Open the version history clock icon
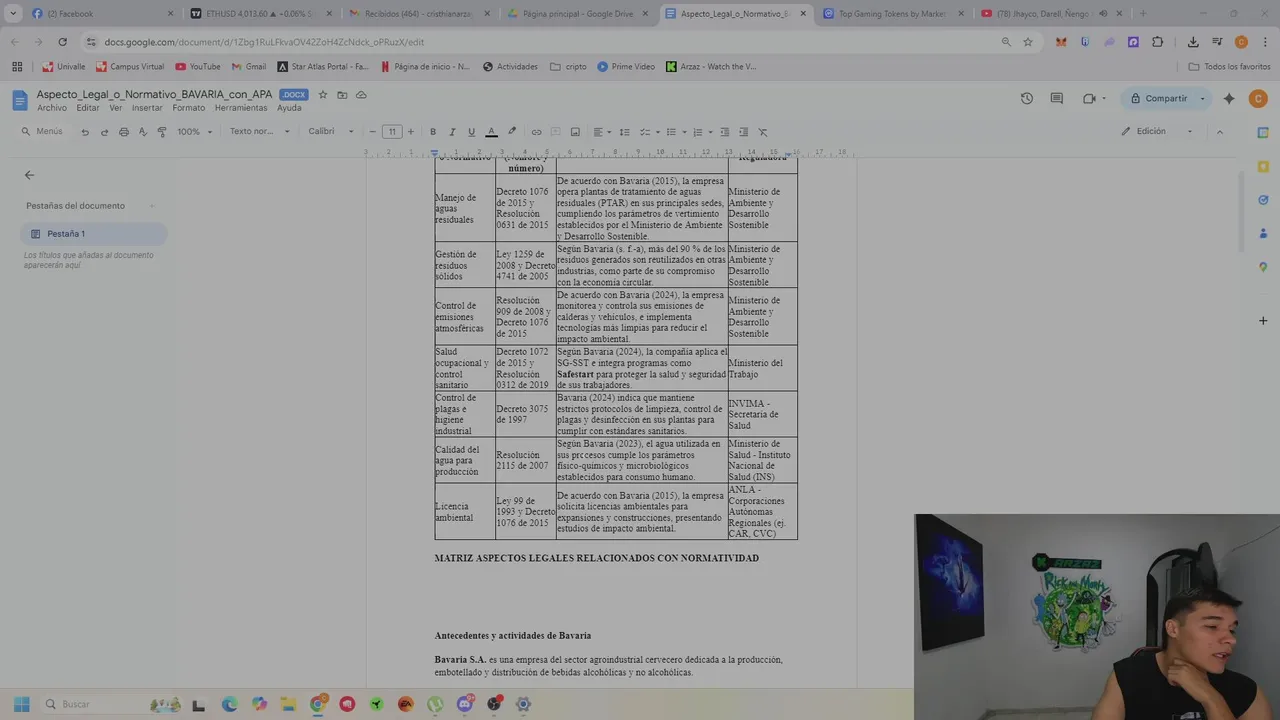 [1026, 99]
